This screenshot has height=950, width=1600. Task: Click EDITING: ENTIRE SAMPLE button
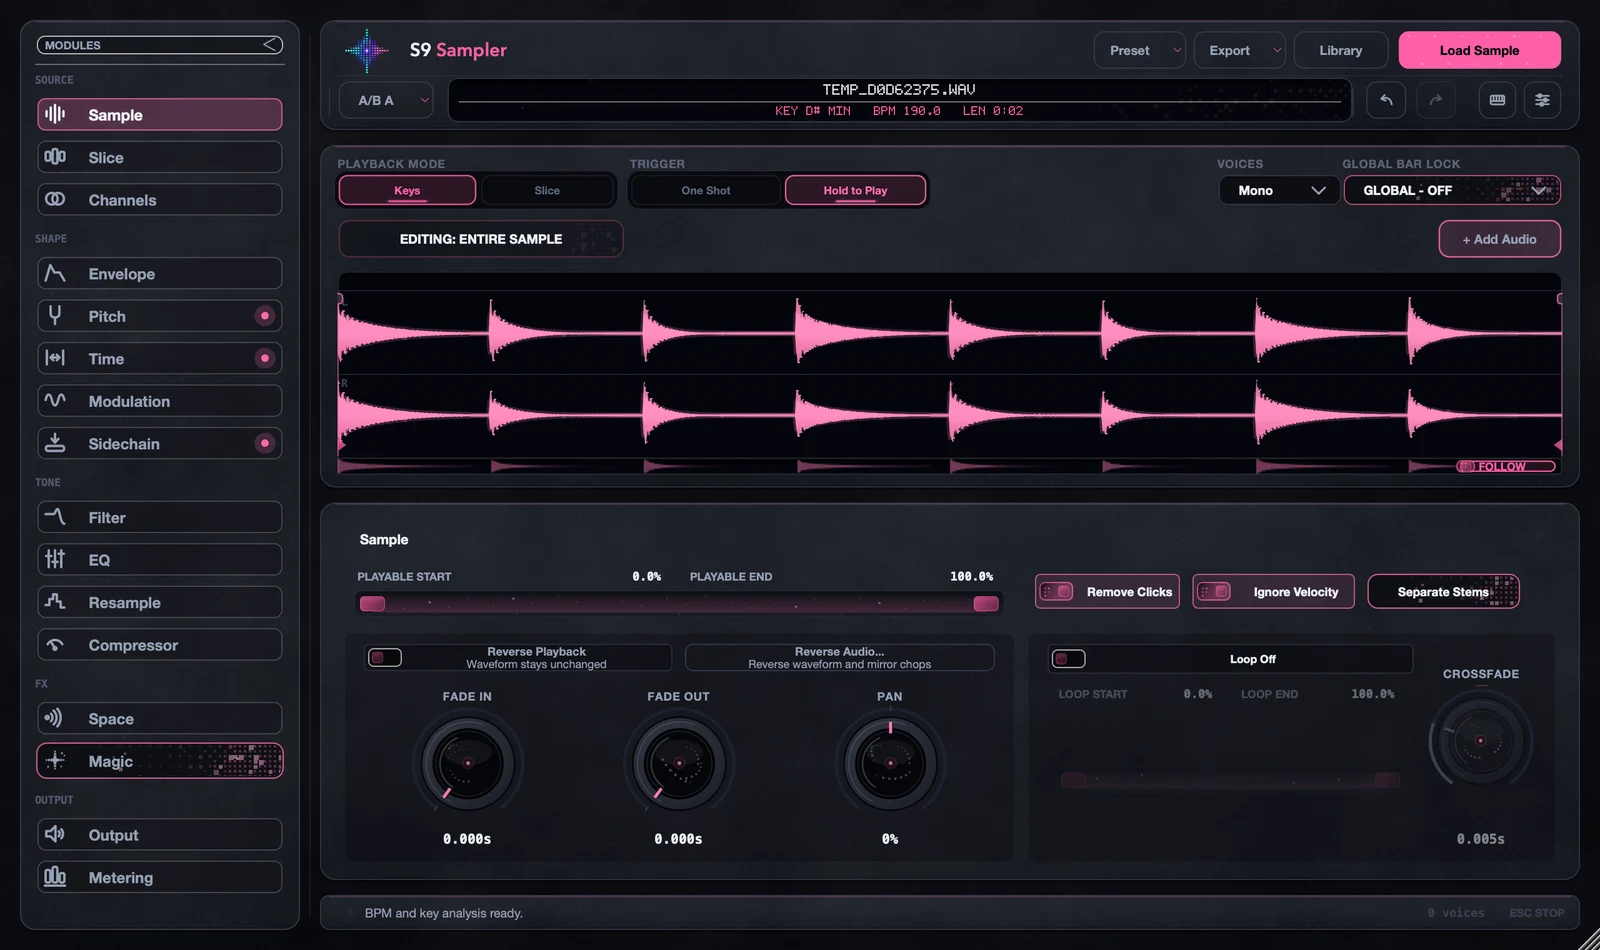481,239
